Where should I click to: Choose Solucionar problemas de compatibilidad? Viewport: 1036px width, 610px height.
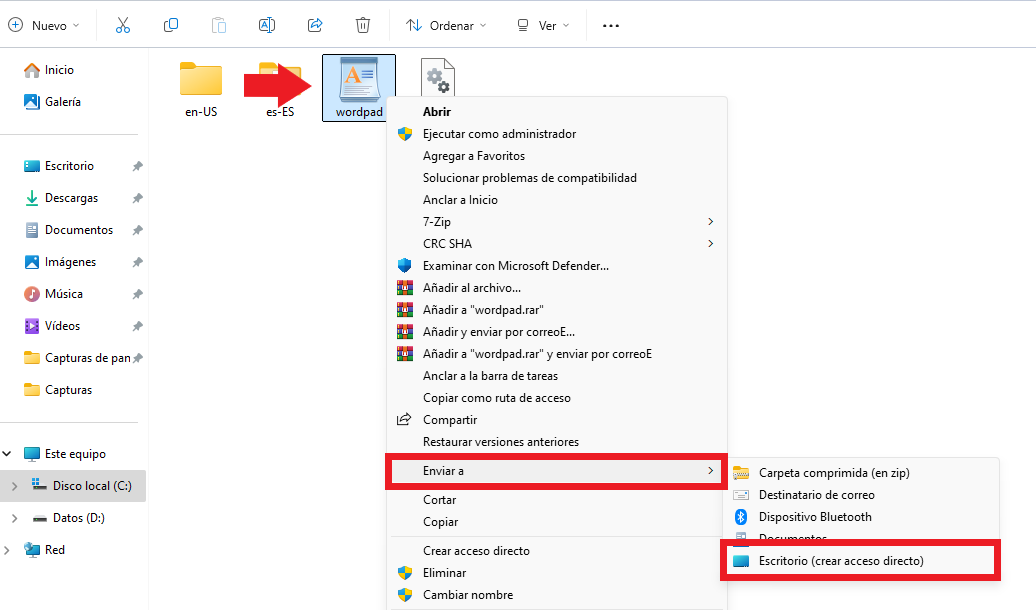(x=556, y=178)
